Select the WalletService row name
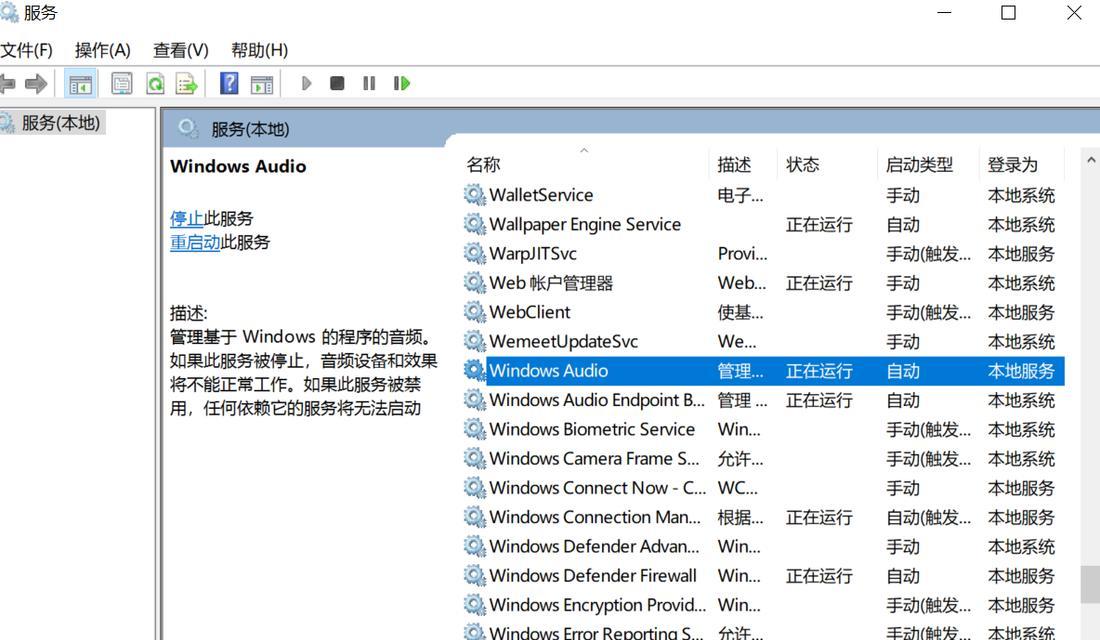 (x=541, y=194)
